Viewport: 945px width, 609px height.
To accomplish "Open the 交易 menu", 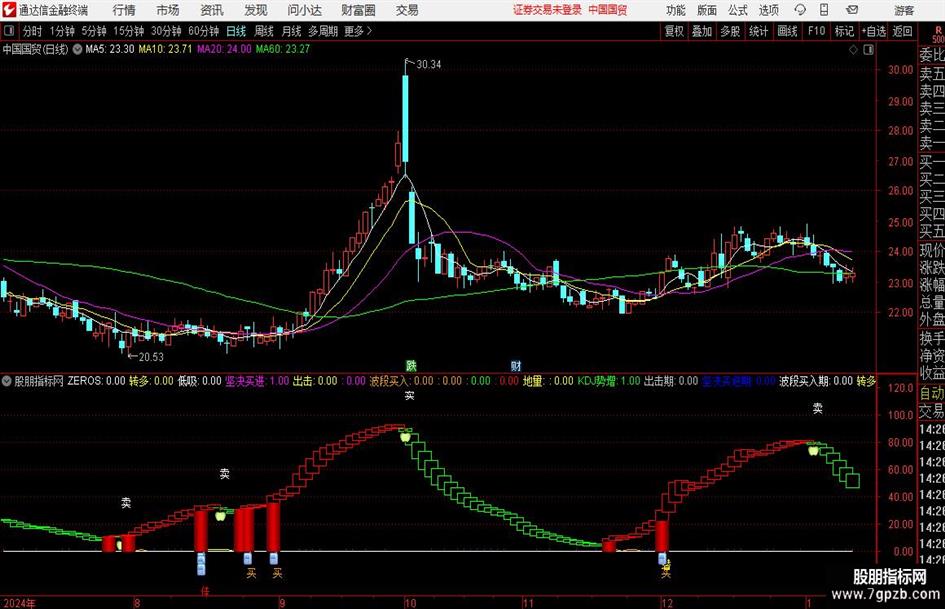I will (407, 10).
